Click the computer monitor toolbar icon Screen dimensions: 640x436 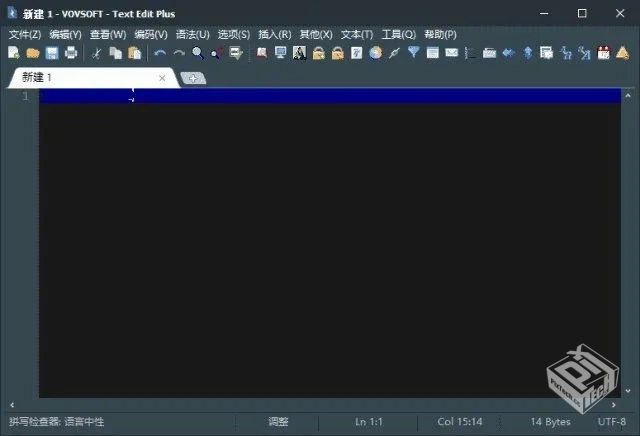point(280,53)
